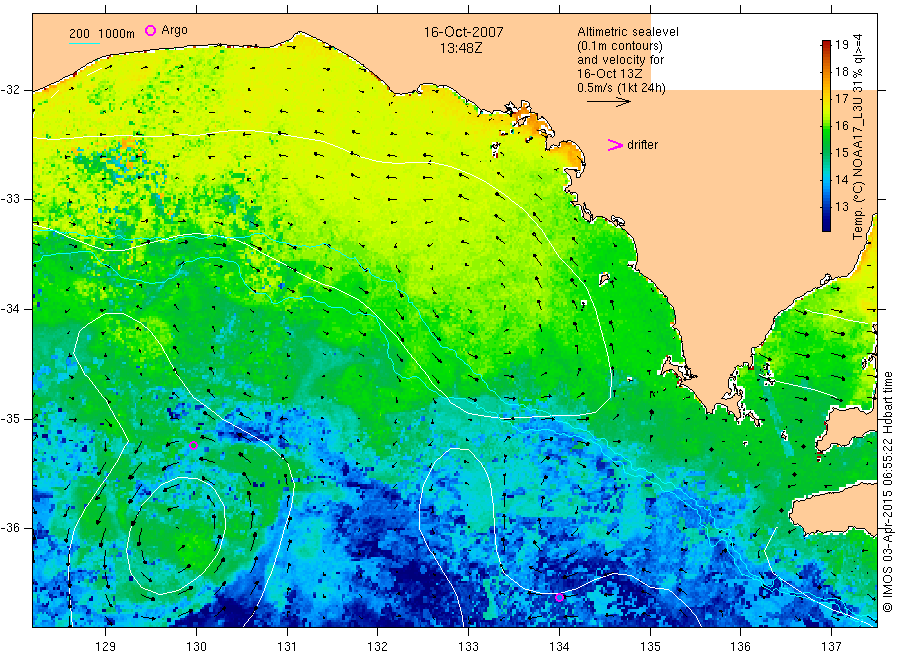Select the Argo float marker near 130E, 35S
This screenshot has width=900, height=660.
coord(193,445)
